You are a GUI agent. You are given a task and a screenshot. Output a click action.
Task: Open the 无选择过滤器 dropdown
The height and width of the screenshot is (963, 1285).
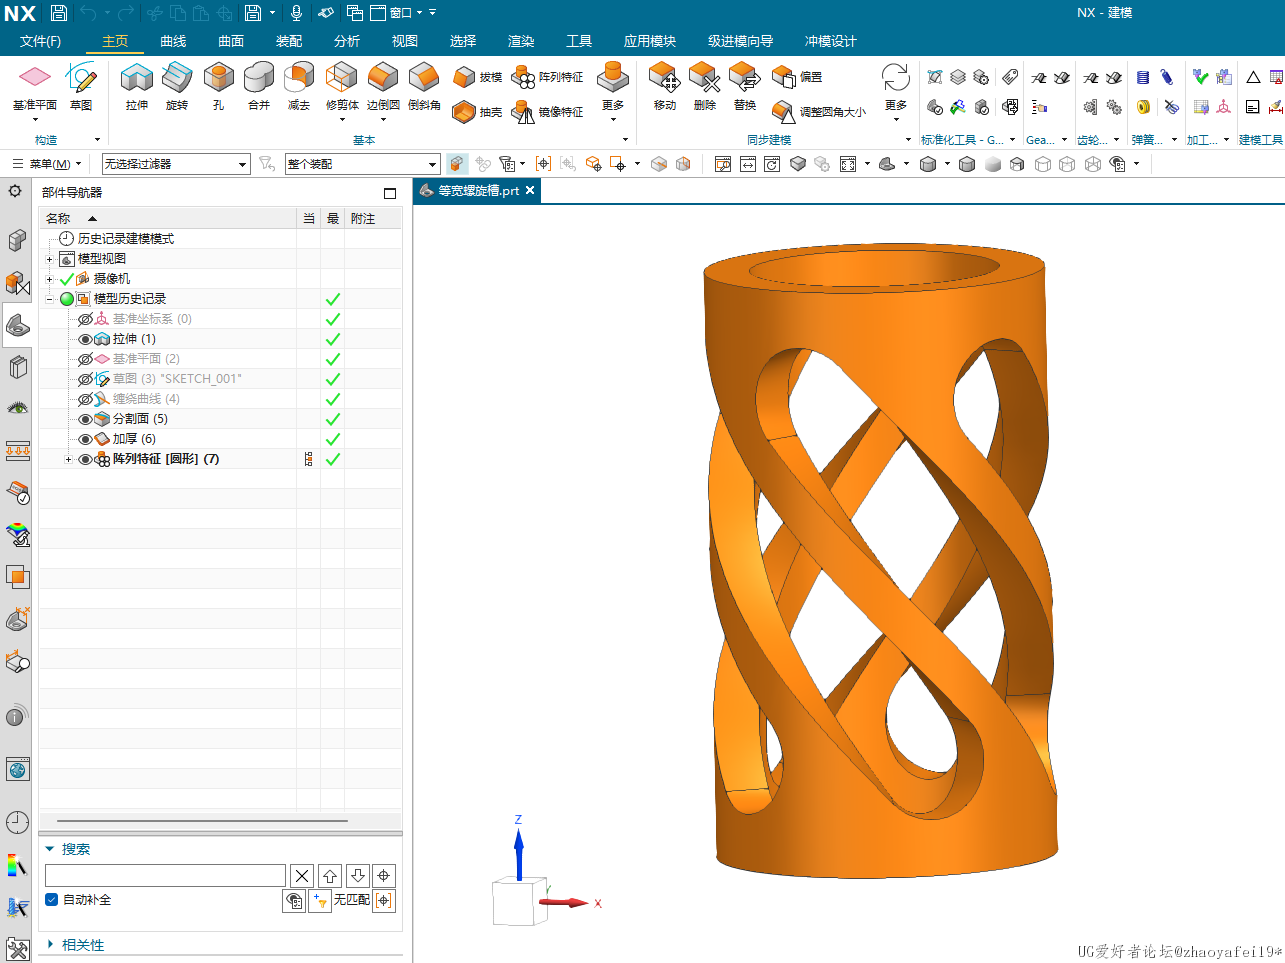click(176, 164)
